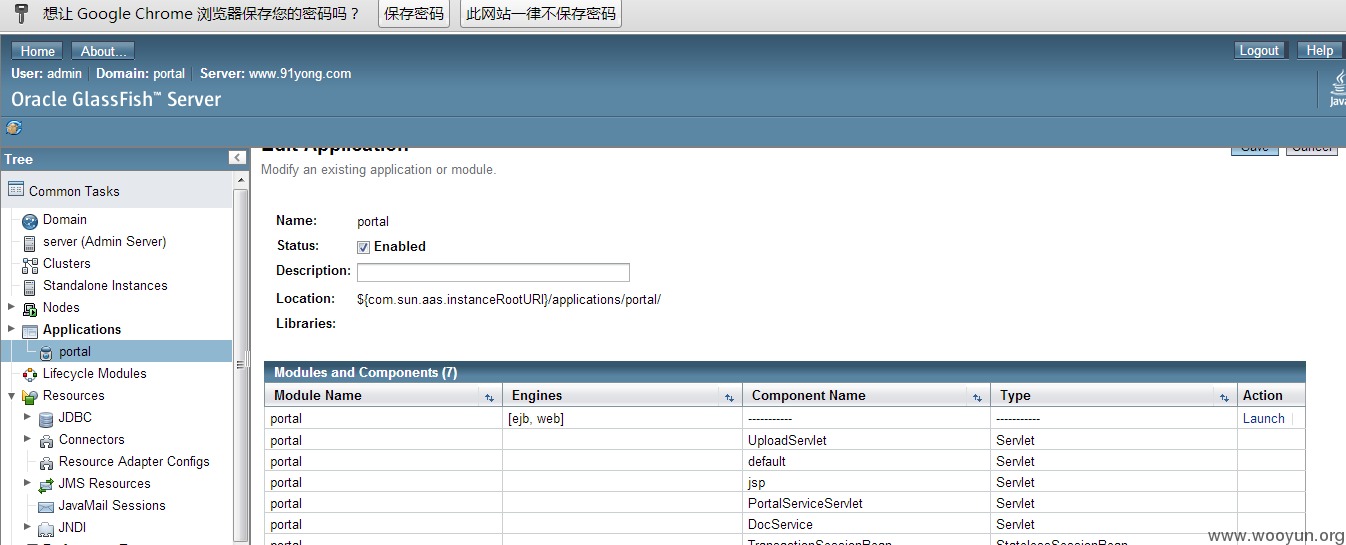Select portal tree item
The image size is (1346, 545).
coord(75,352)
